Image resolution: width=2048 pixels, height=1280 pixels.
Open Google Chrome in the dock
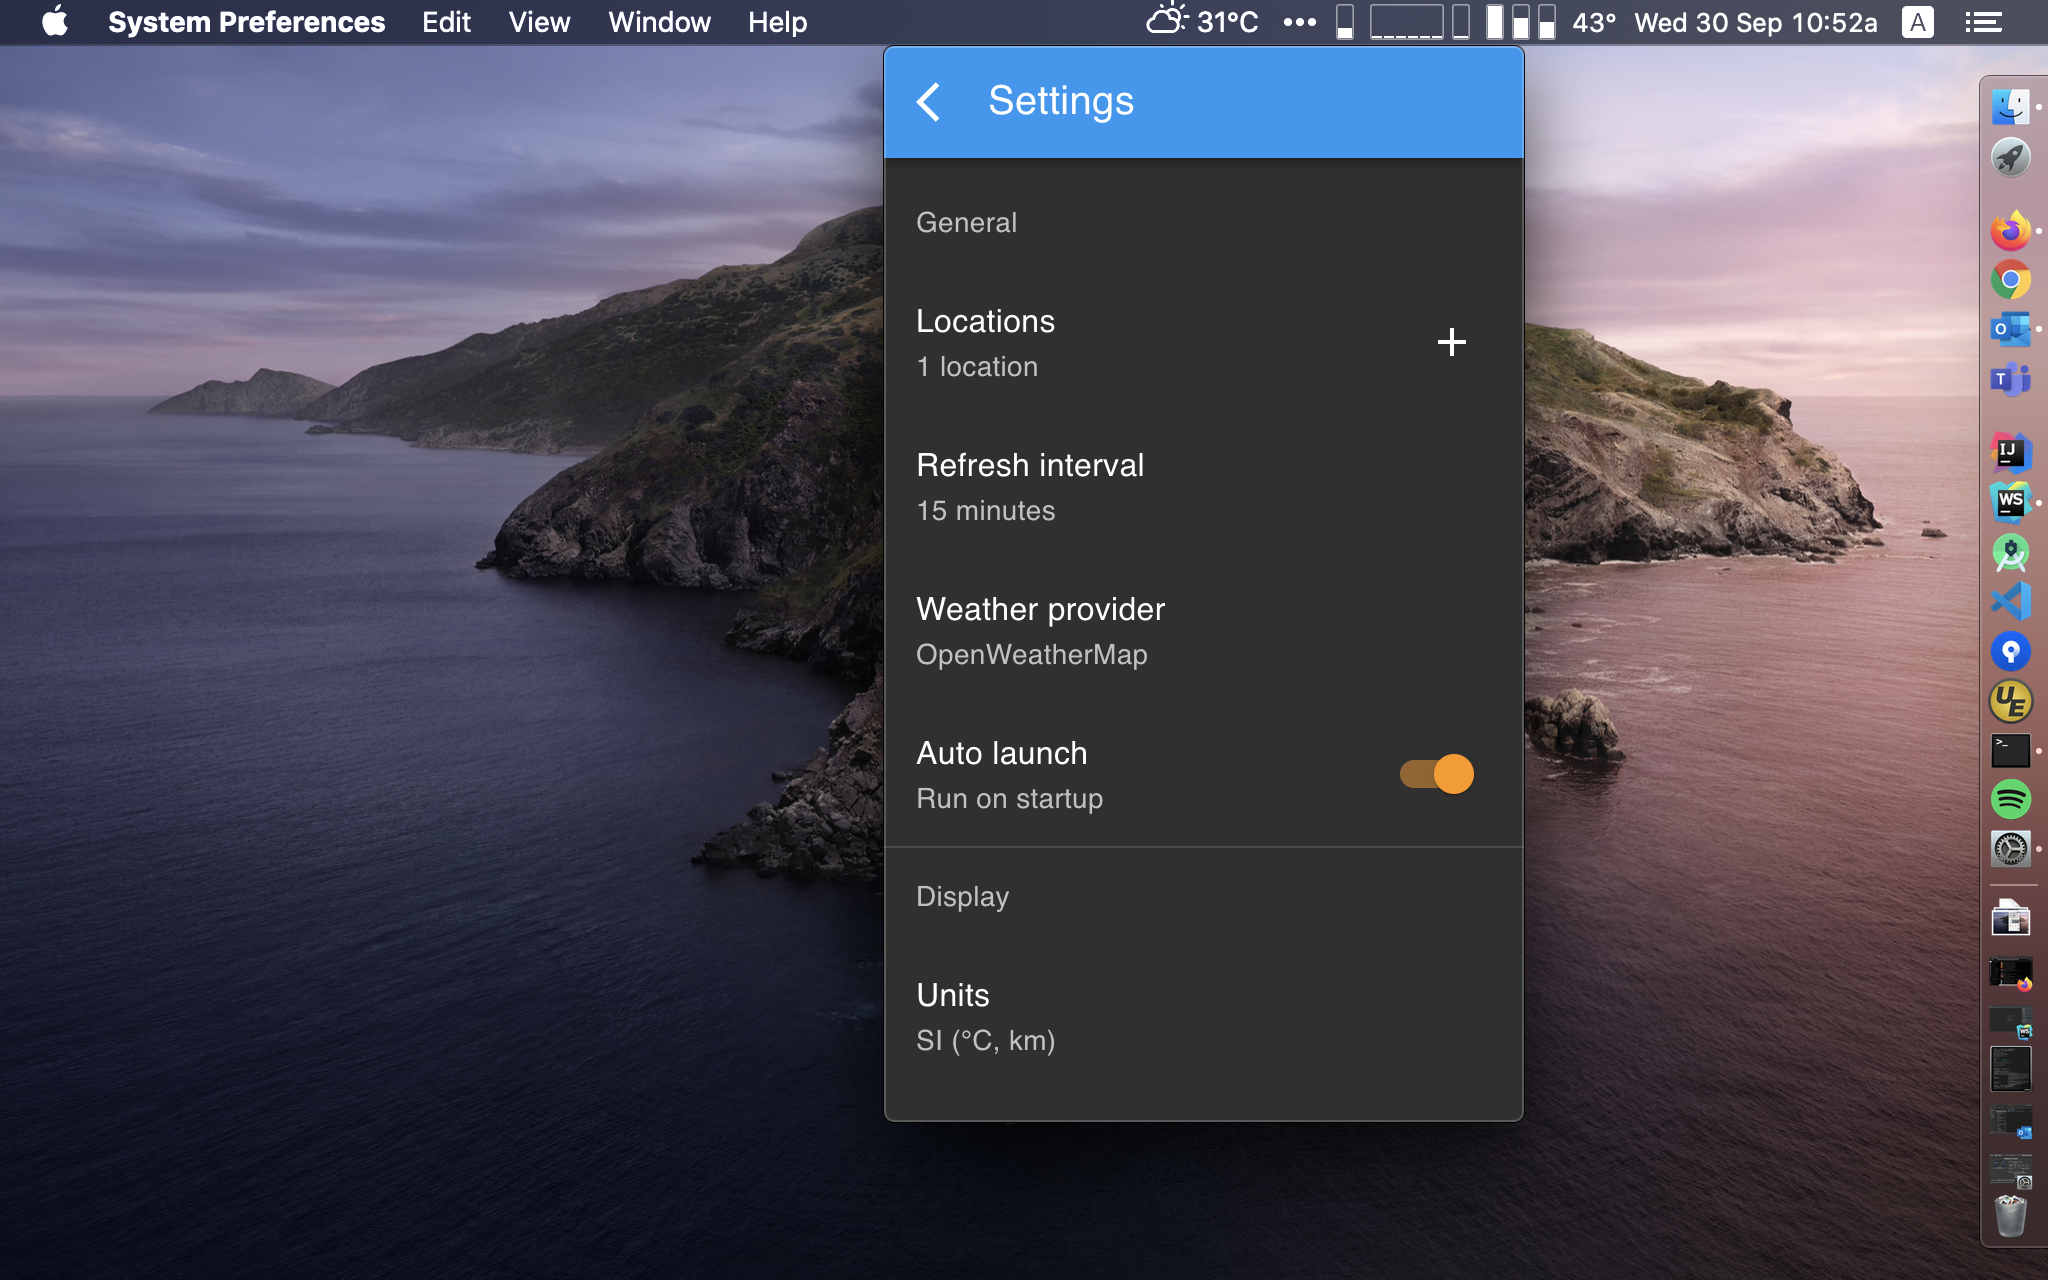point(2010,280)
